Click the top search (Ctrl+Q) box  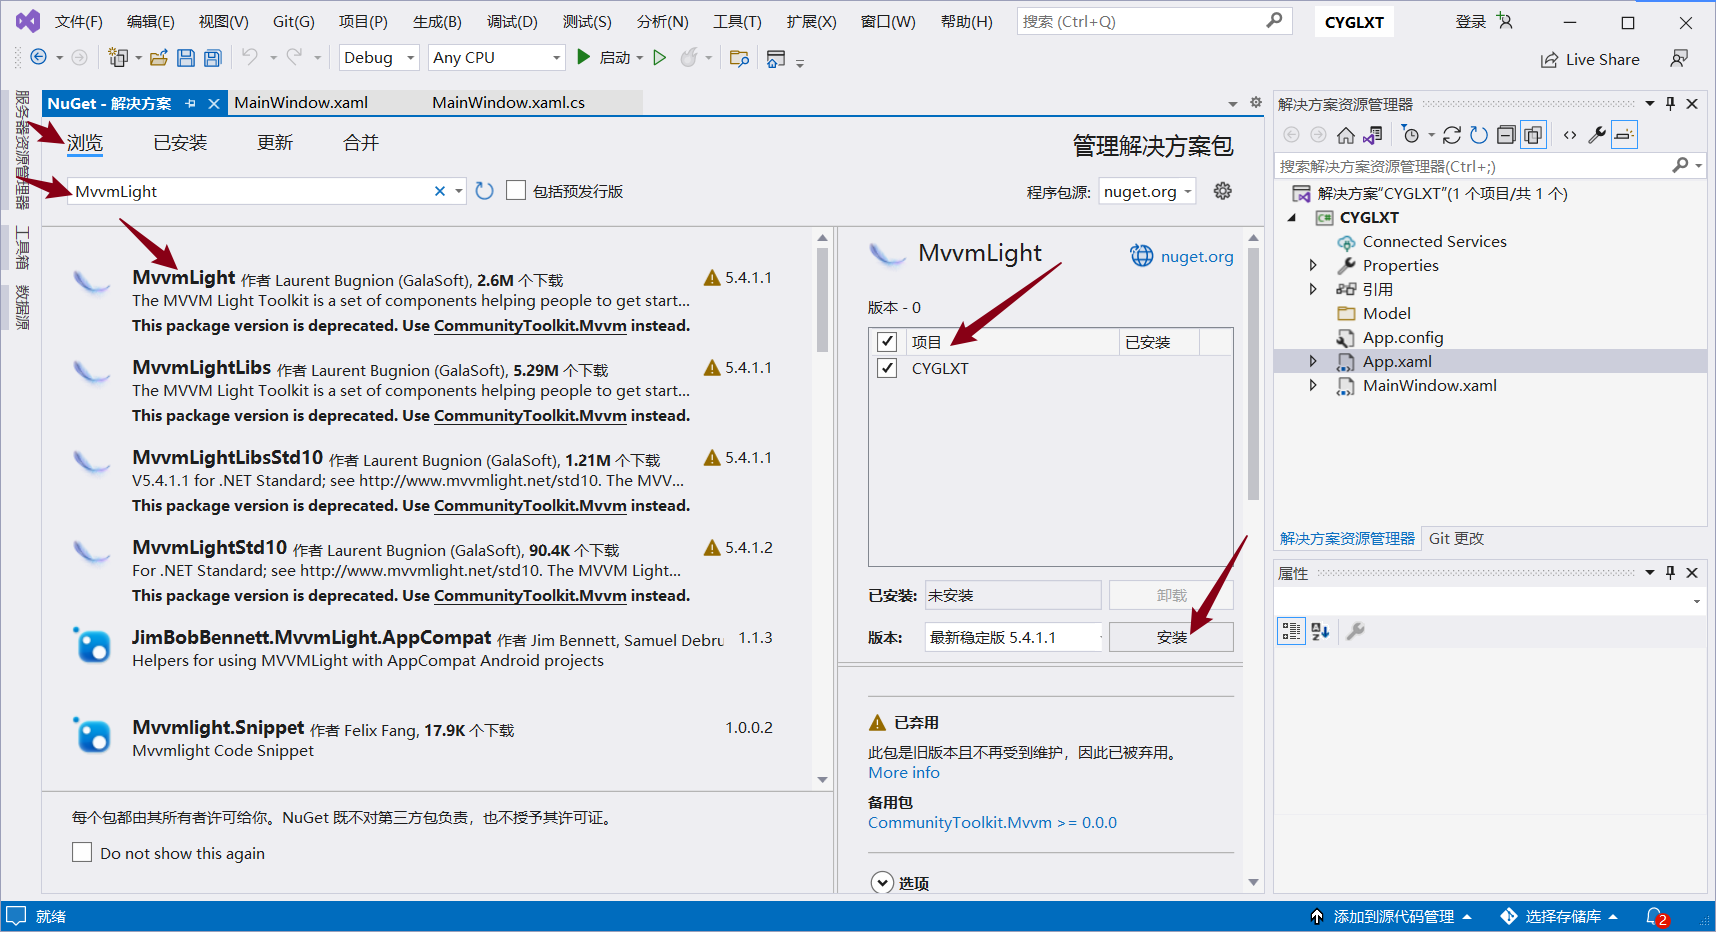1154,21
